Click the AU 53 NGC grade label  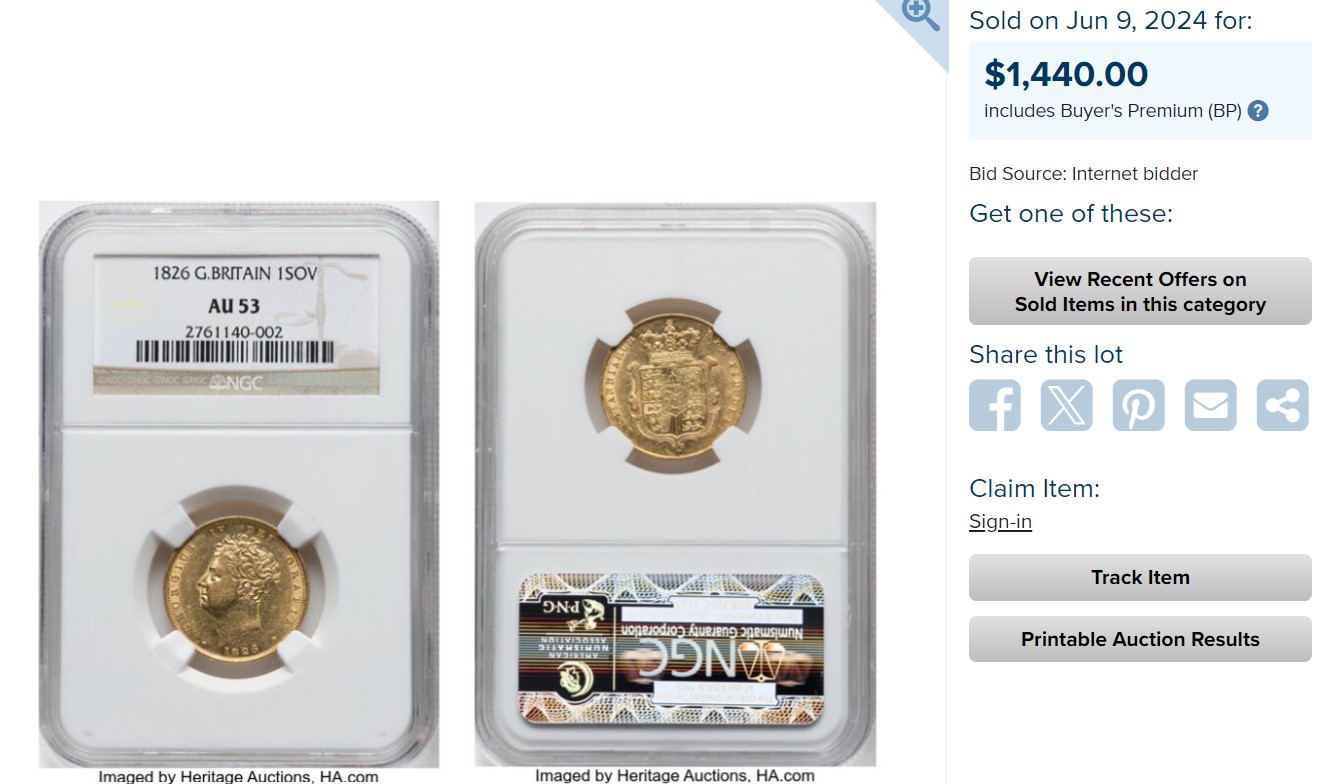tap(237, 324)
